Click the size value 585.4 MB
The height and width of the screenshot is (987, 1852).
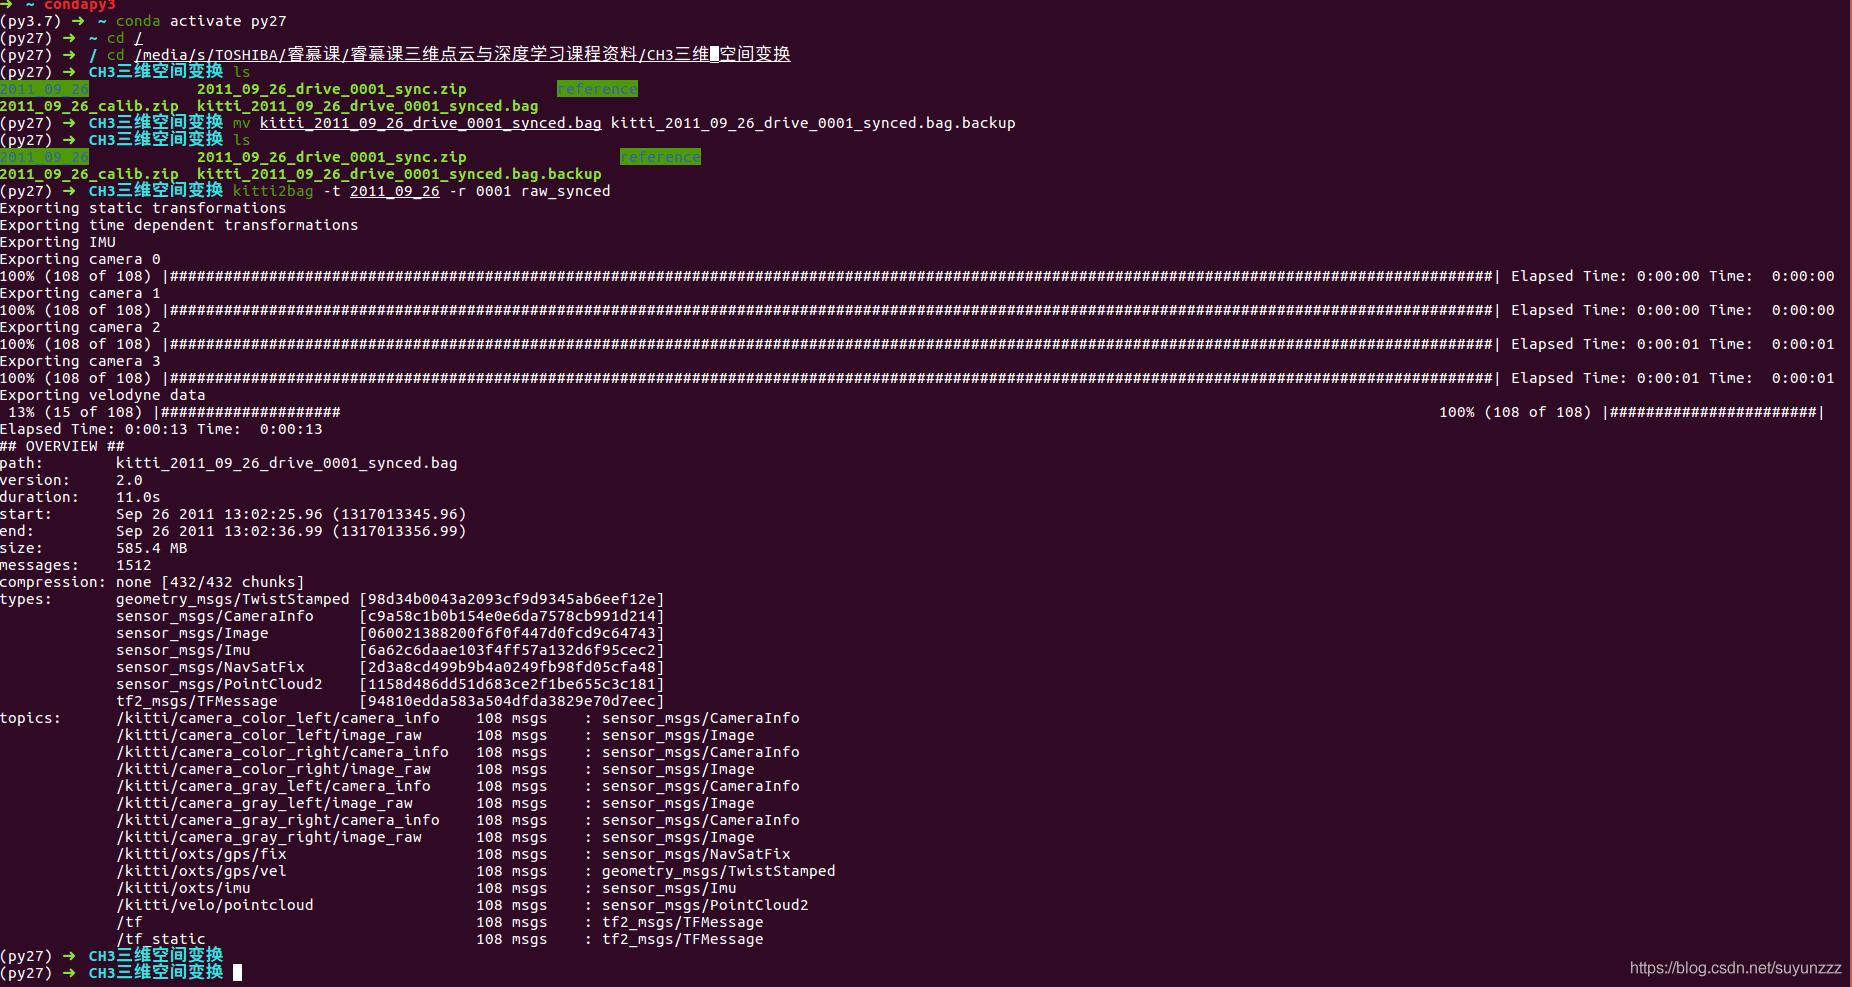point(151,548)
